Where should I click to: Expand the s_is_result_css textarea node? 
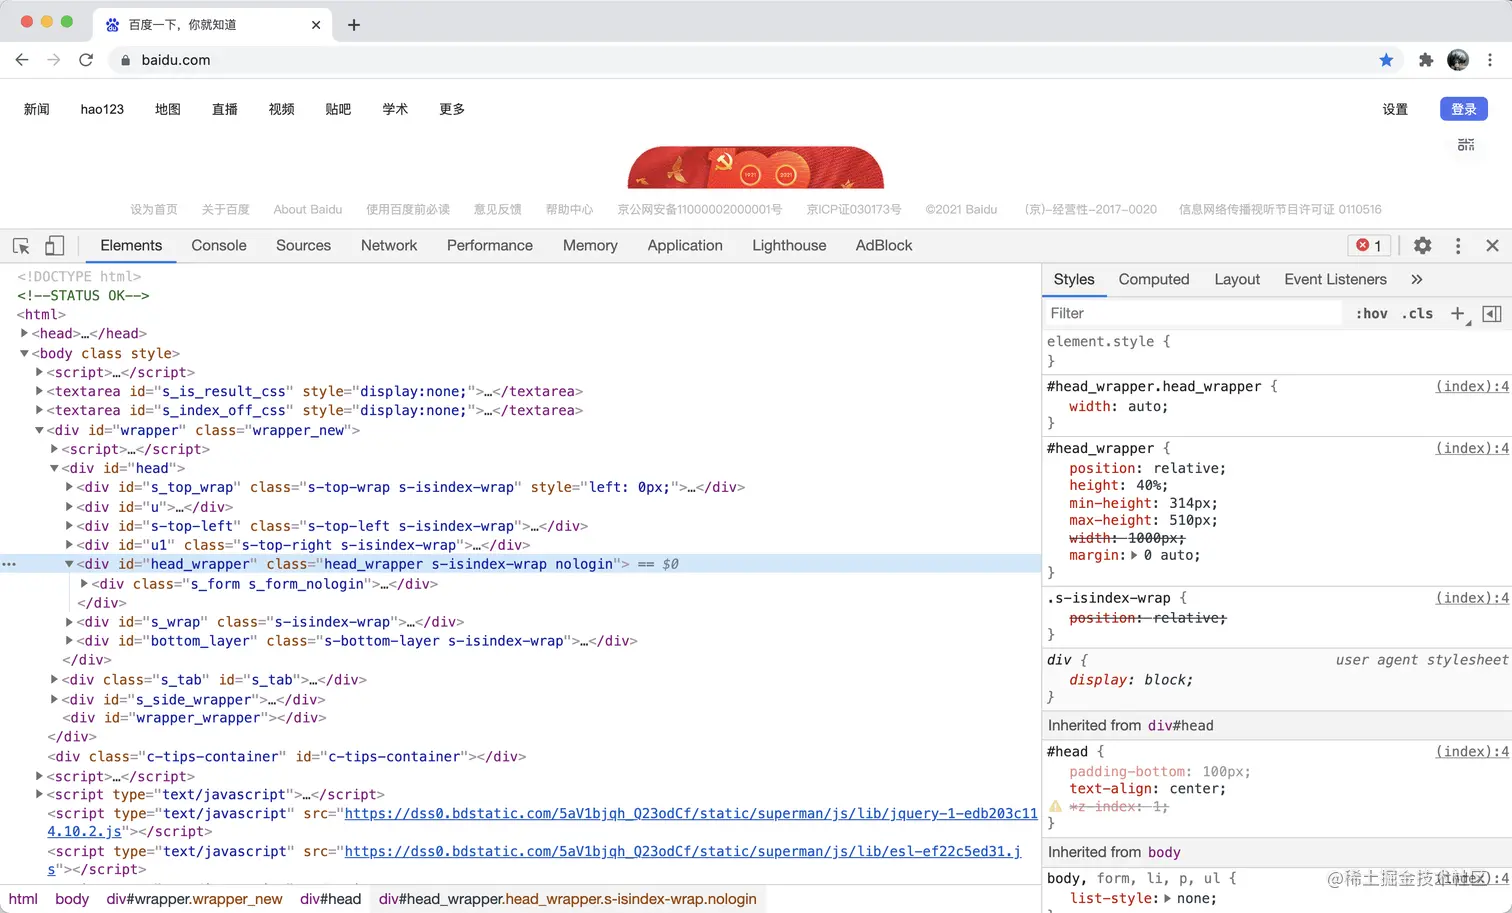pos(39,391)
